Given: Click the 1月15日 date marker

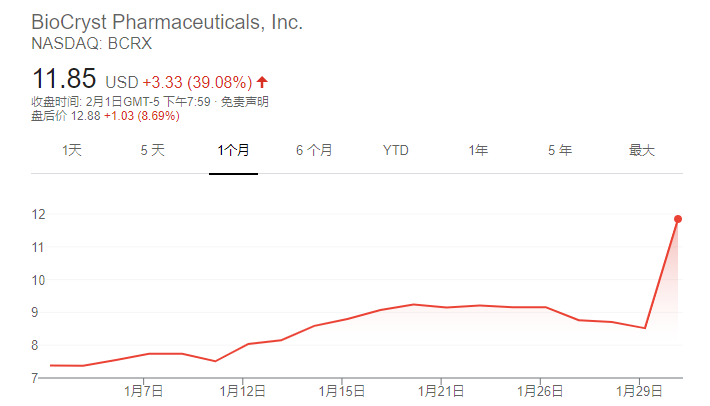Looking at the screenshot, I should point(342,389).
